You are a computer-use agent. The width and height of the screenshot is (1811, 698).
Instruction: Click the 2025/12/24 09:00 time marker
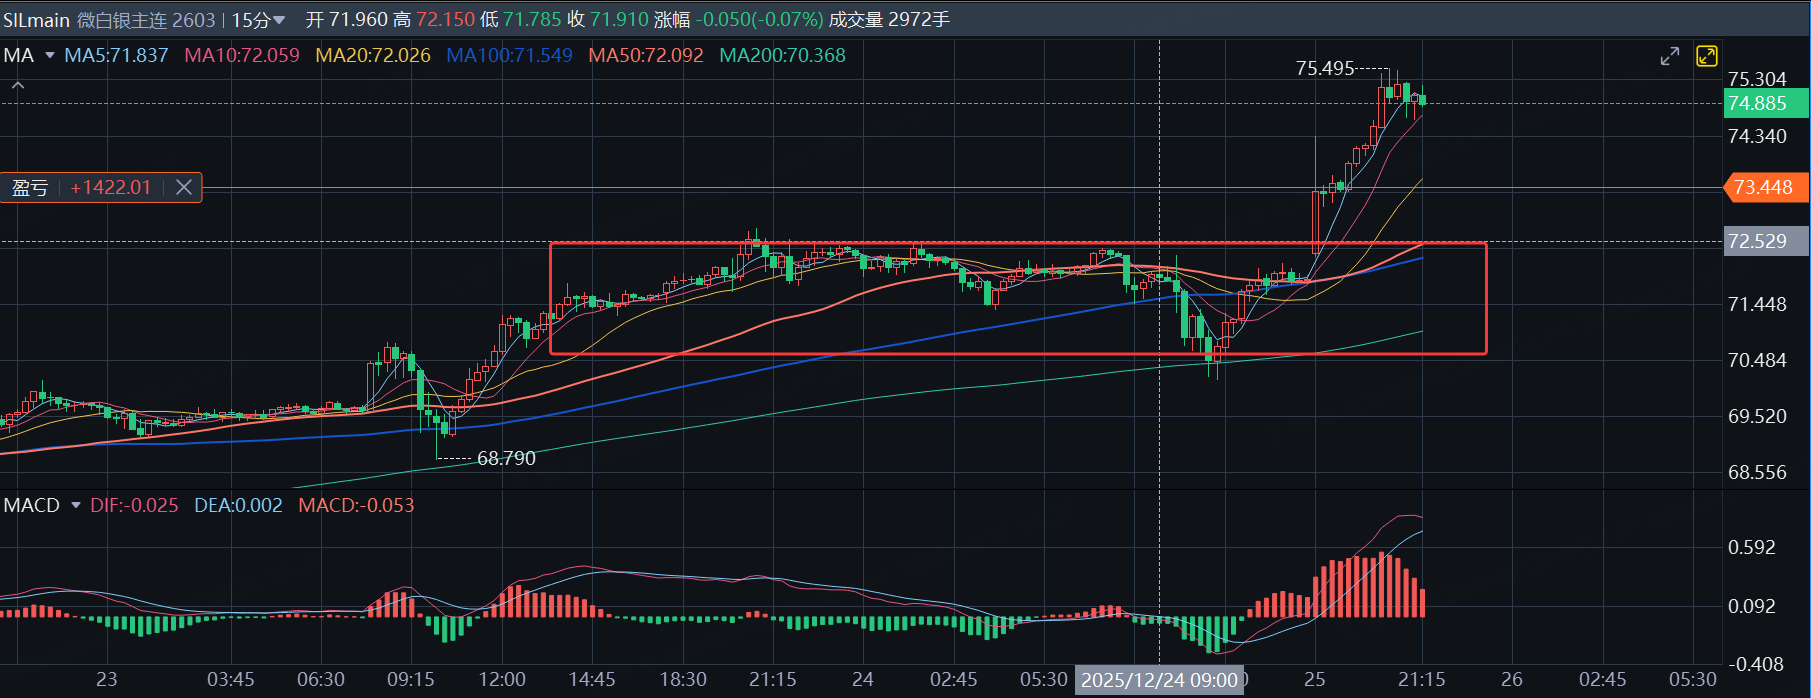1159,680
